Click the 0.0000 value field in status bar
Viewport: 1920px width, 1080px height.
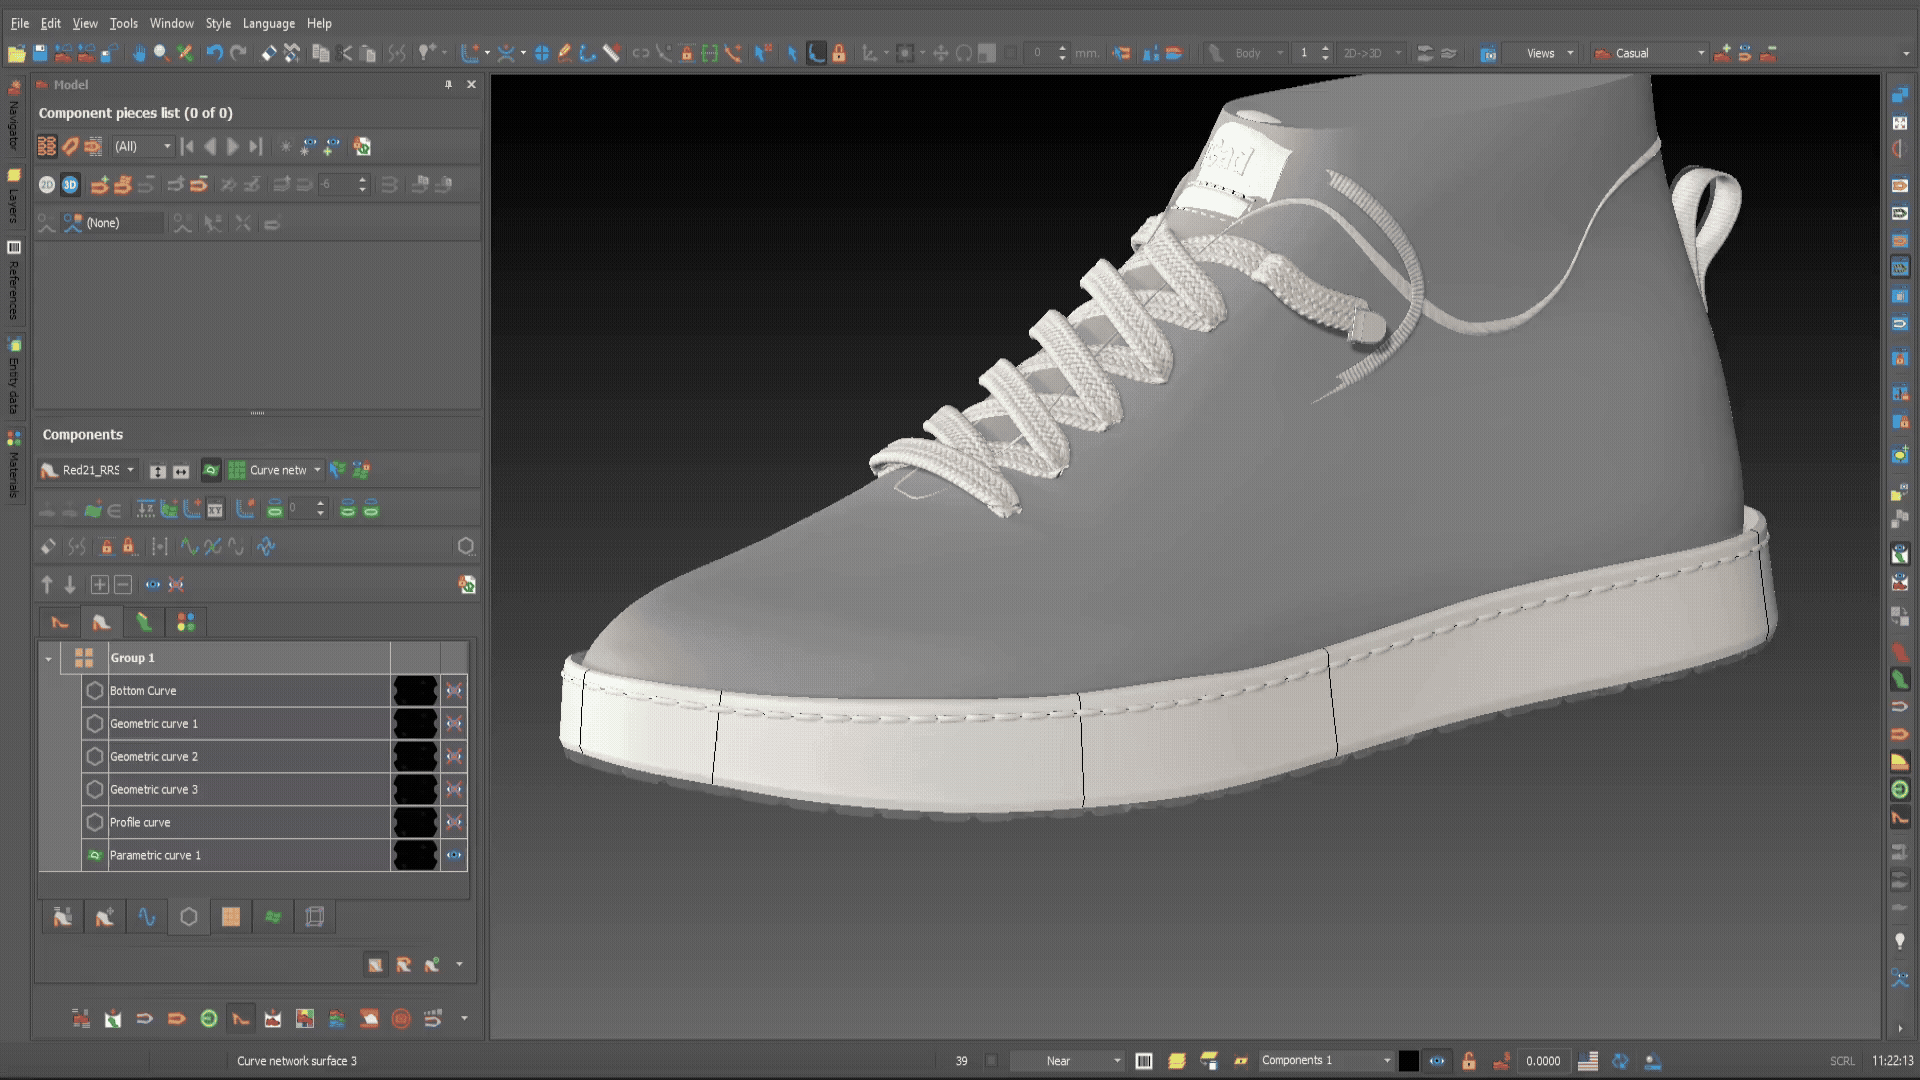point(1542,1061)
